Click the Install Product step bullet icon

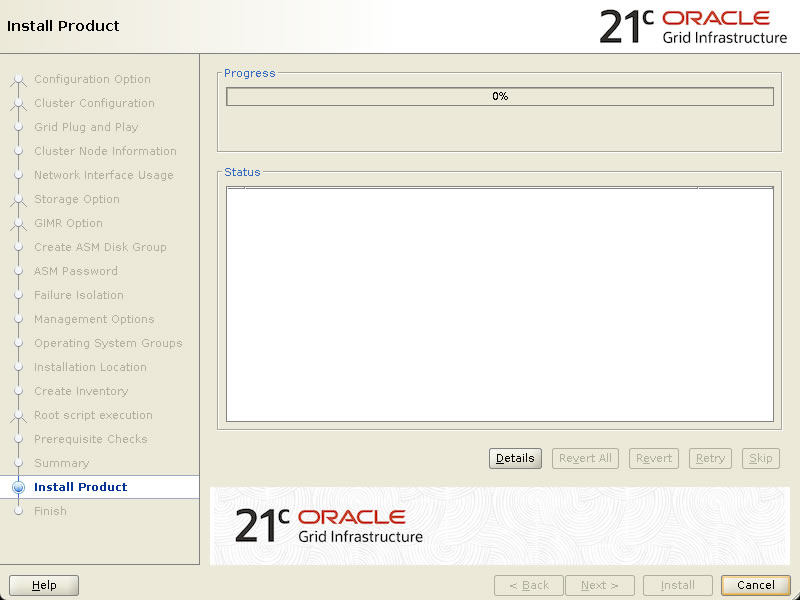(x=18, y=487)
